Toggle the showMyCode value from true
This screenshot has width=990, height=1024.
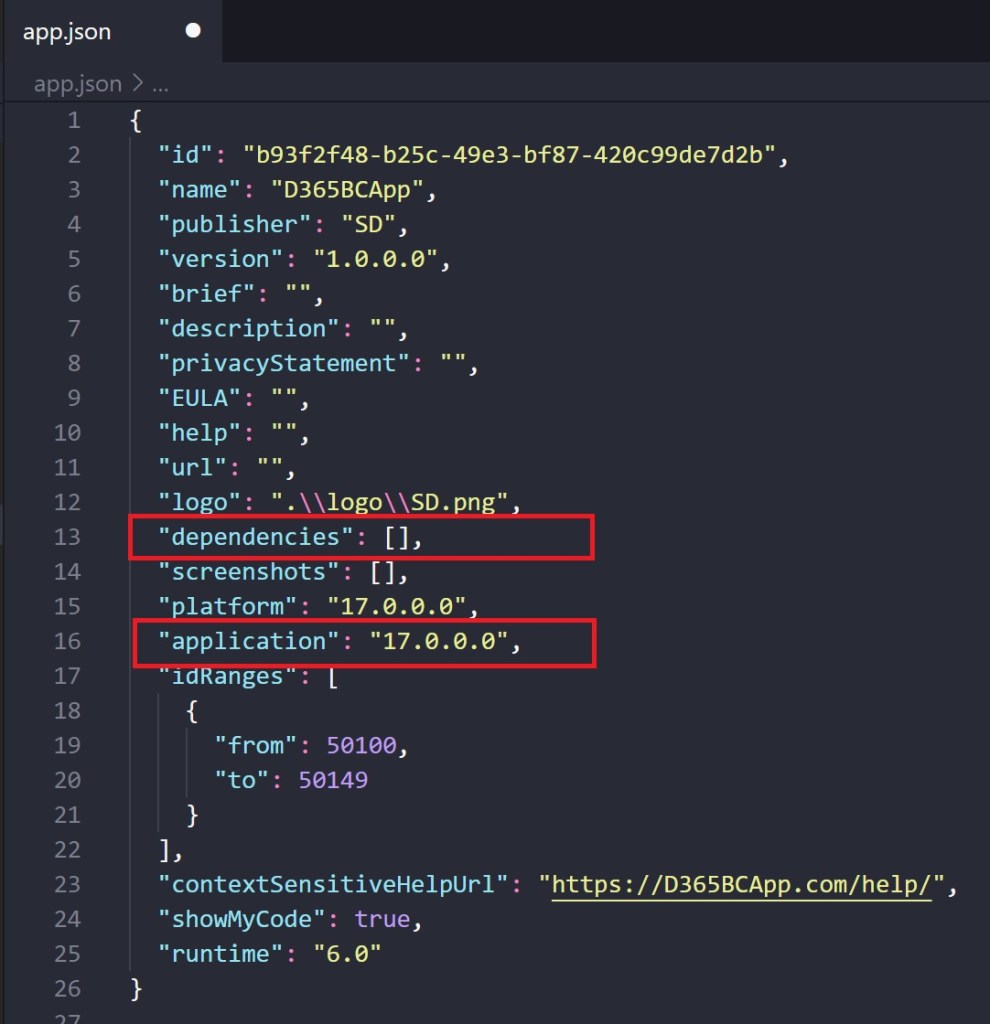click(x=383, y=918)
